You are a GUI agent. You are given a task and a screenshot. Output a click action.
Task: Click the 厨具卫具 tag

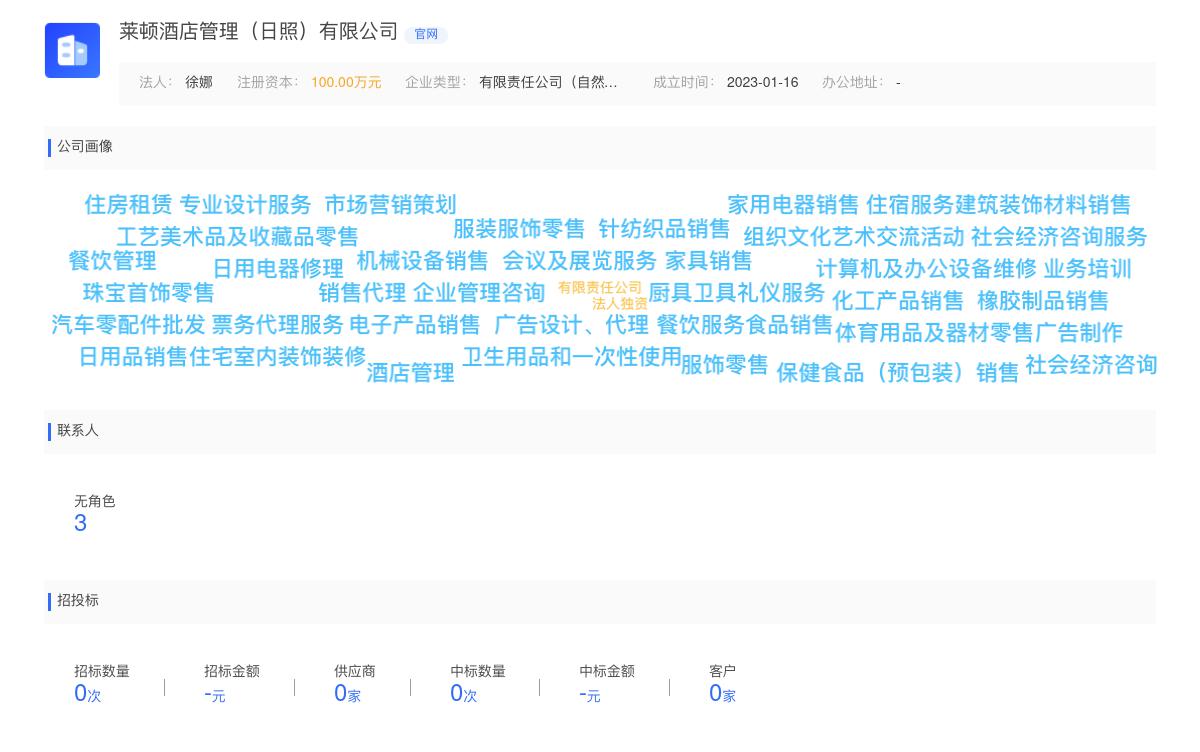point(692,293)
